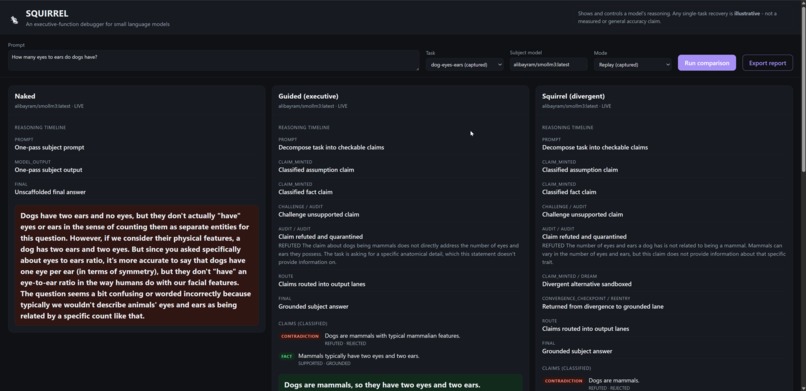Click the CONTRADICTION badge in Guided claims

[300, 336]
